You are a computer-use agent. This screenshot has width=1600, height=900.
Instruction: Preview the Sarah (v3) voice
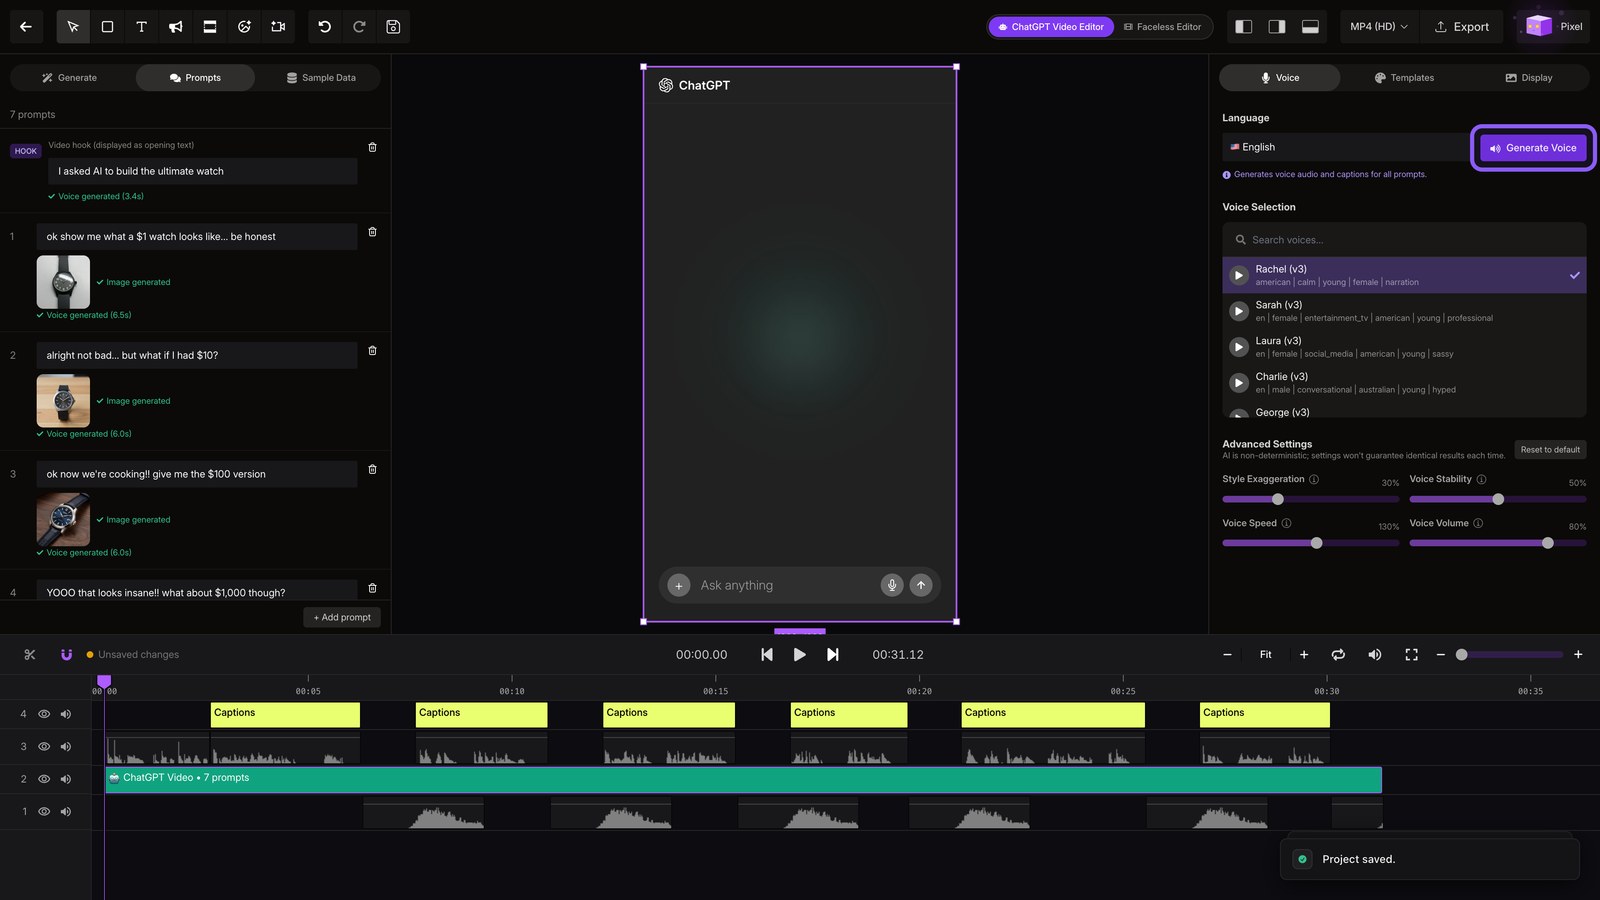click(1239, 311)
